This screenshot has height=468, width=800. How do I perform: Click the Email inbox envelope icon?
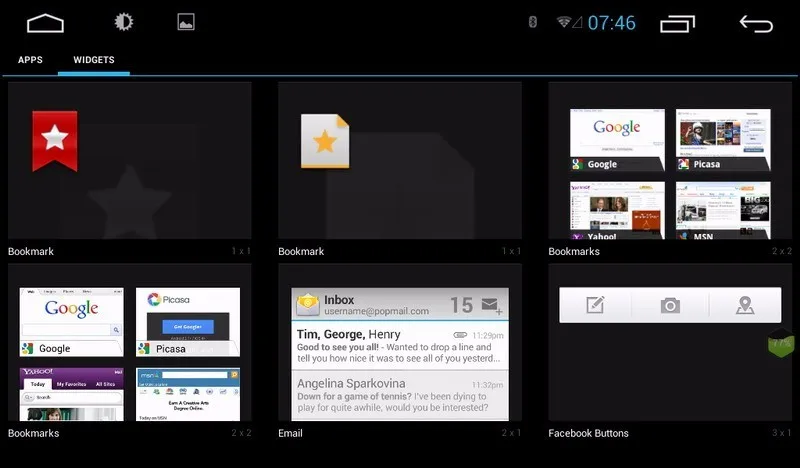click(308, 305)
